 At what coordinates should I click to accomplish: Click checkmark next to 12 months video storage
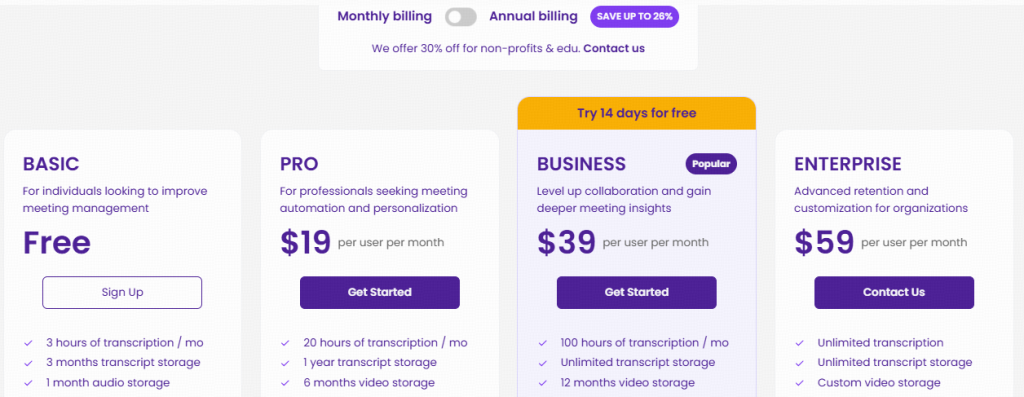pyautogui.click(x=543, y=383)
